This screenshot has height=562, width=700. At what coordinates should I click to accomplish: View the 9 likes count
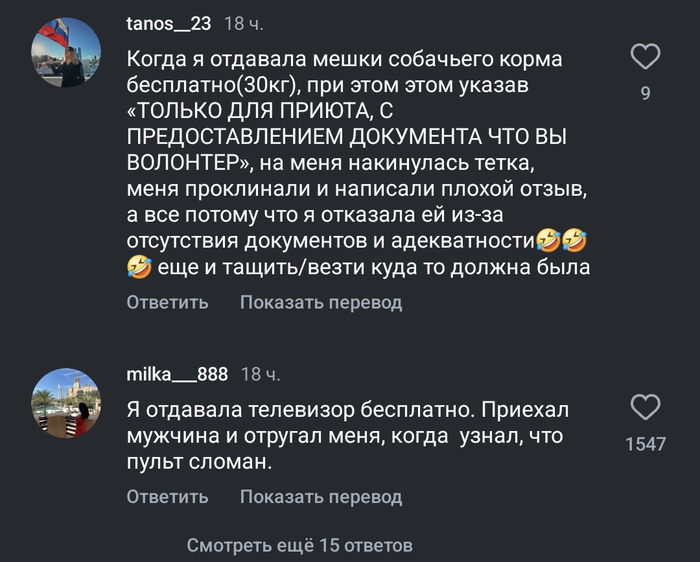pos(646,94)
